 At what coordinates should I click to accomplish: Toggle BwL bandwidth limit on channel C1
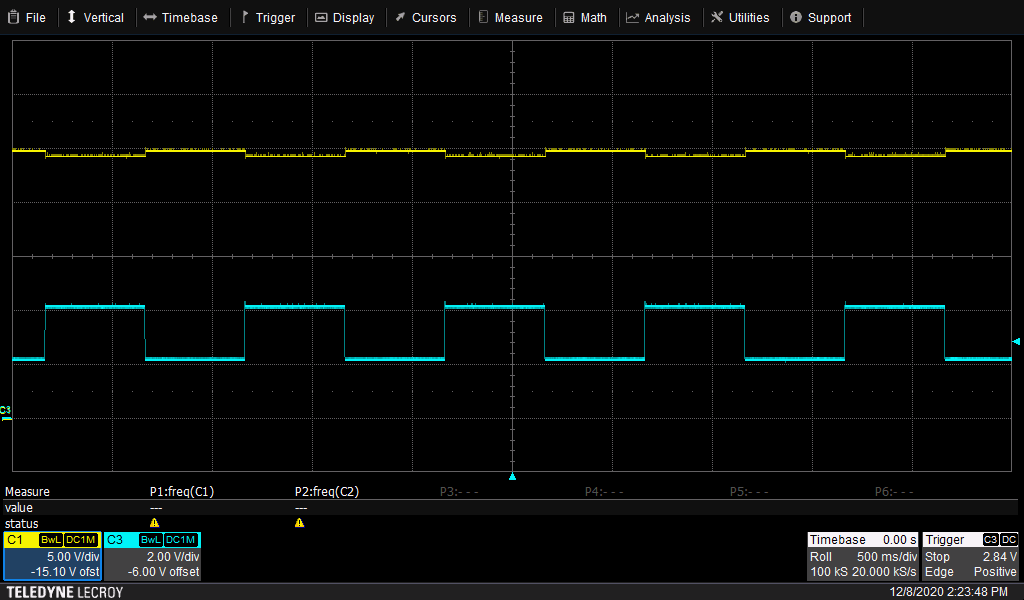click(x=50, y=539)
